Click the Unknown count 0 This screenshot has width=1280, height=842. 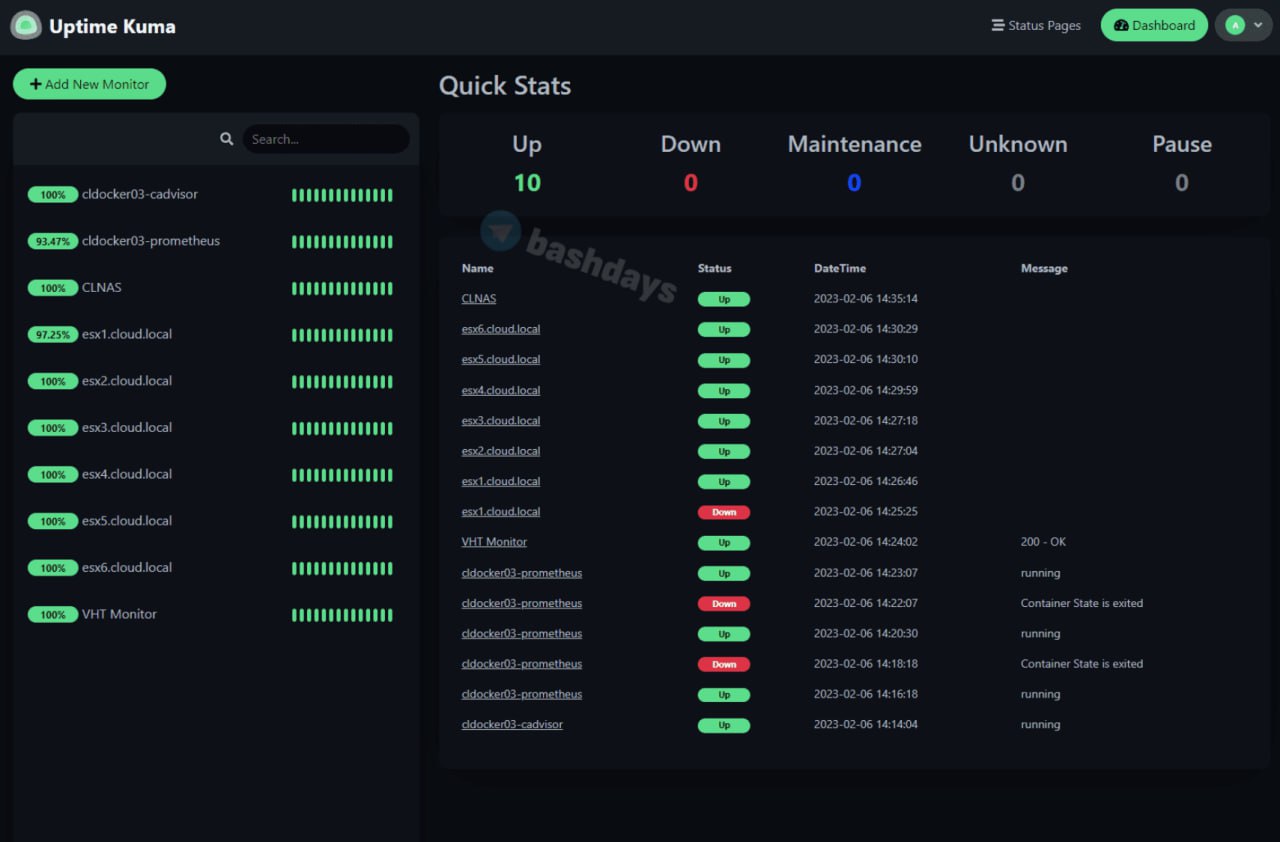tap(1018, 183)
